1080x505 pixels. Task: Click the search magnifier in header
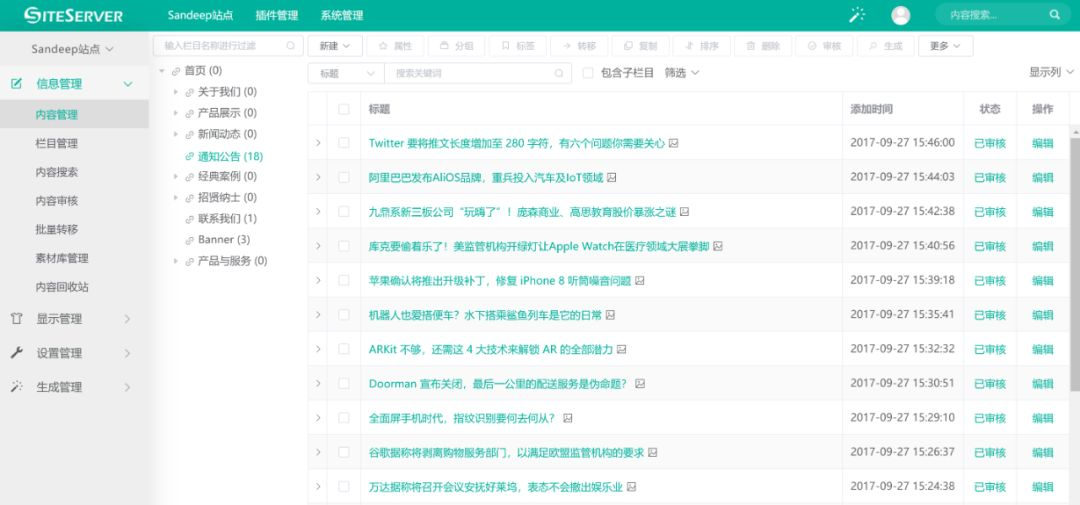pos(1055,14)
